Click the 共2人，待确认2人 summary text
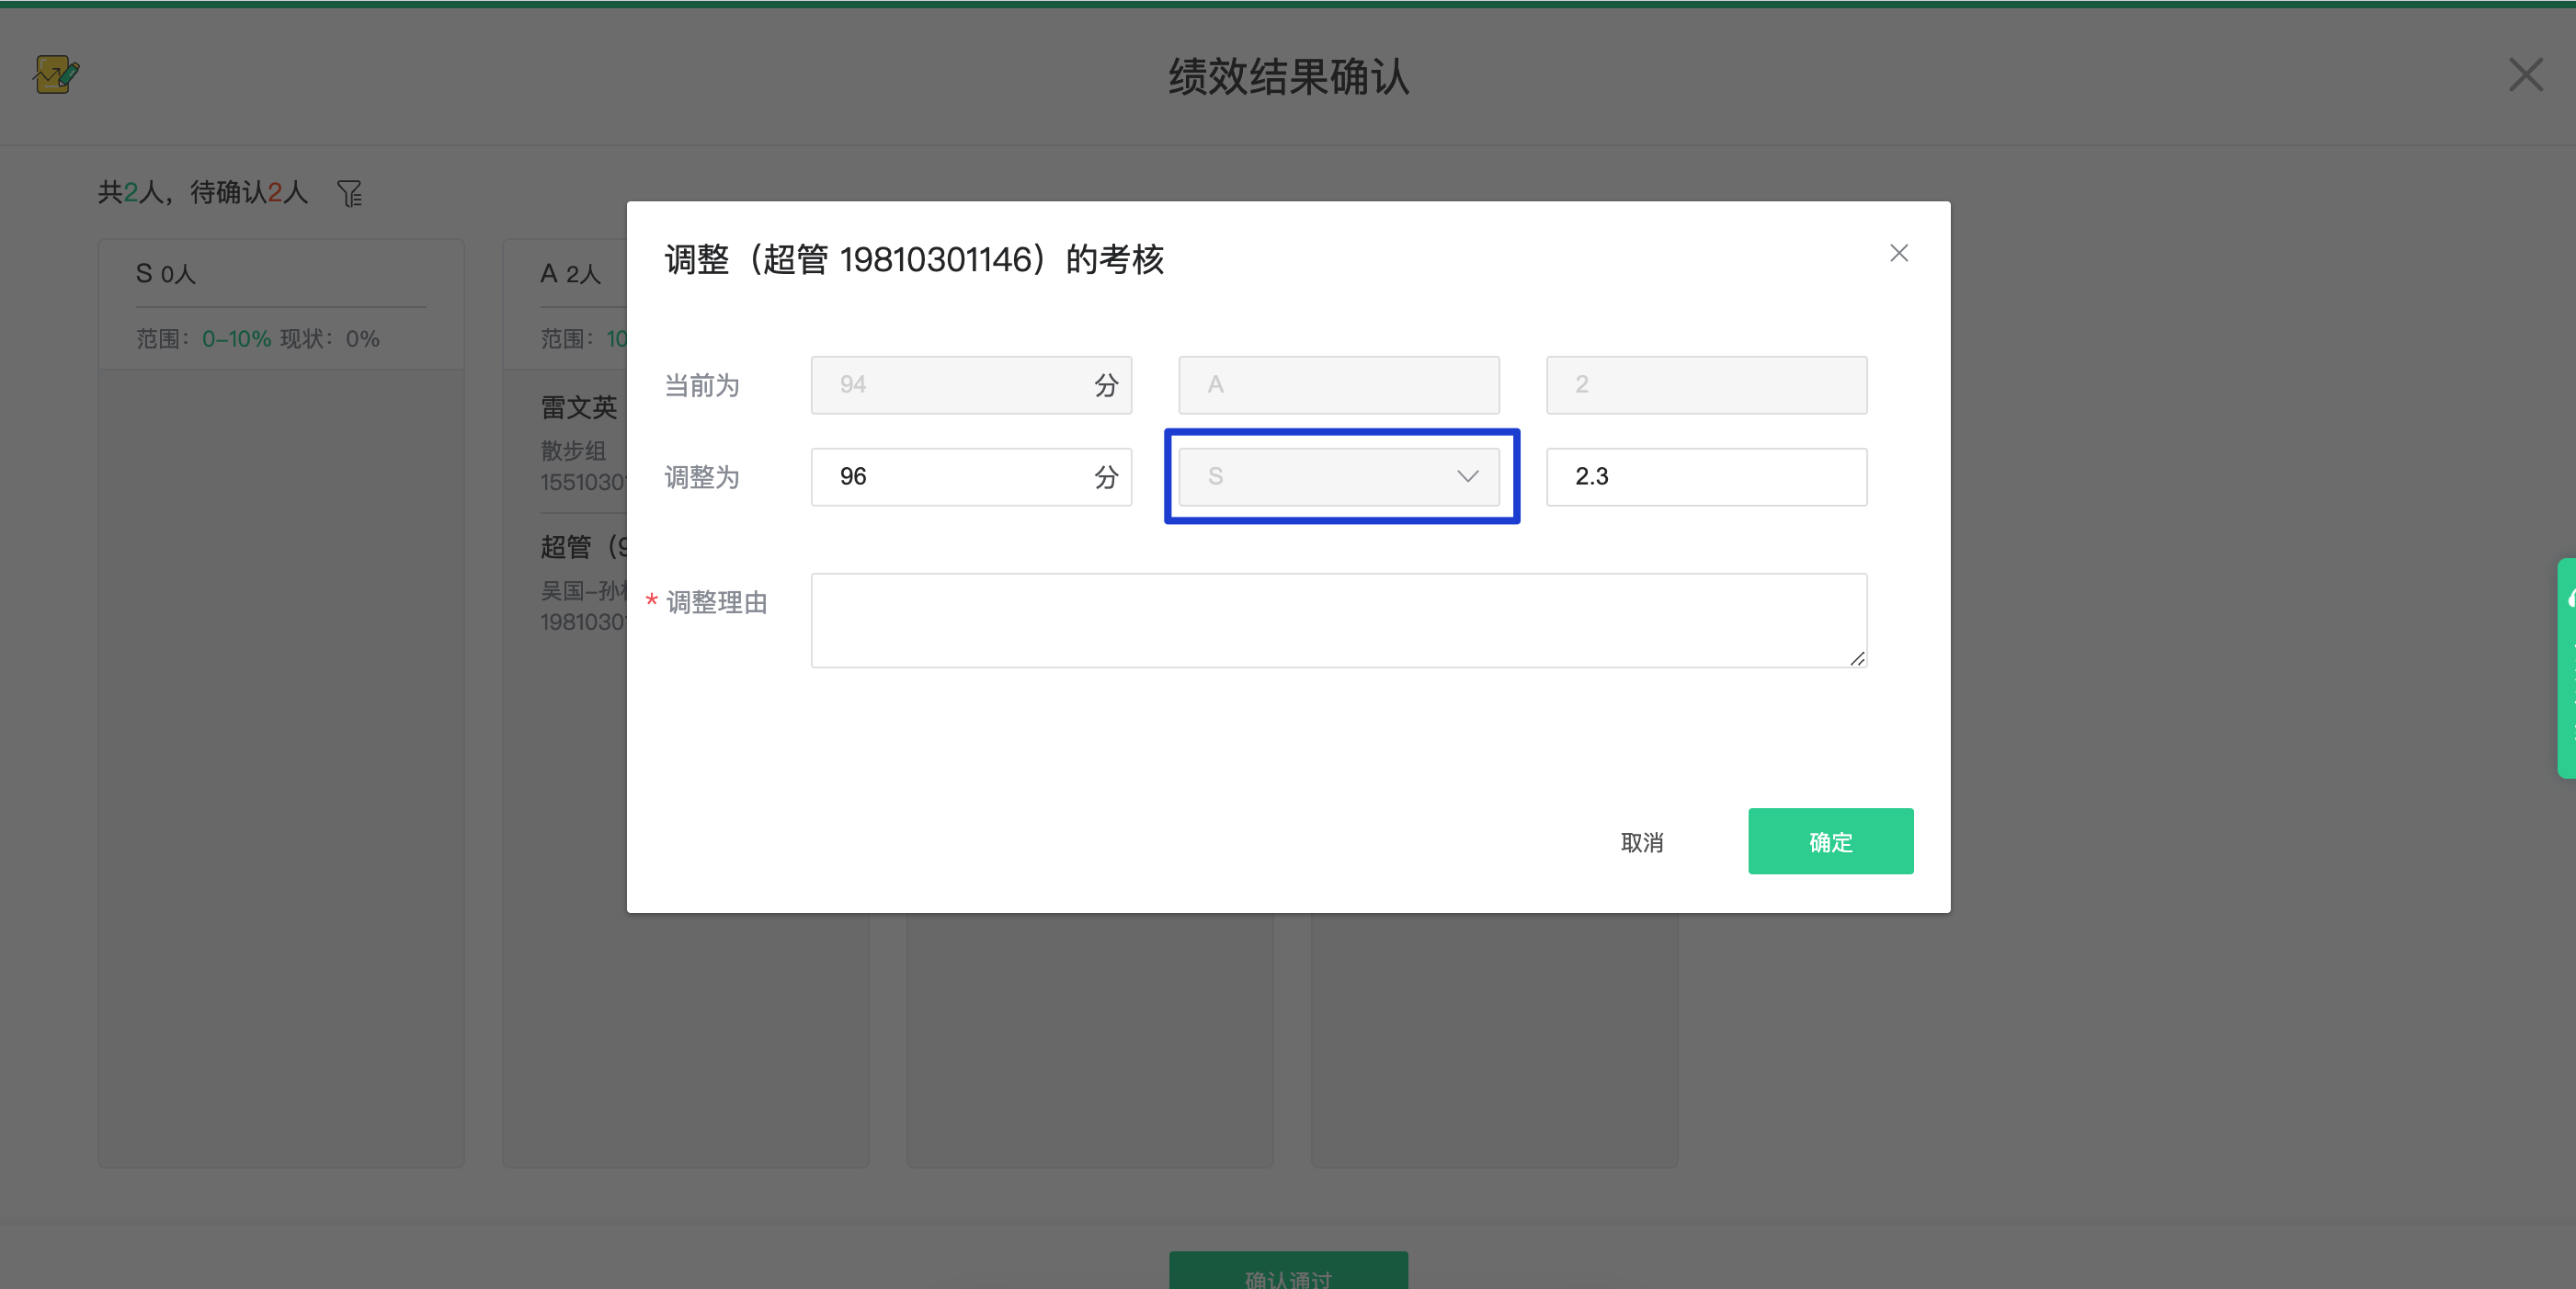This screenshot has height=1289, width=2576. point(202,192)
